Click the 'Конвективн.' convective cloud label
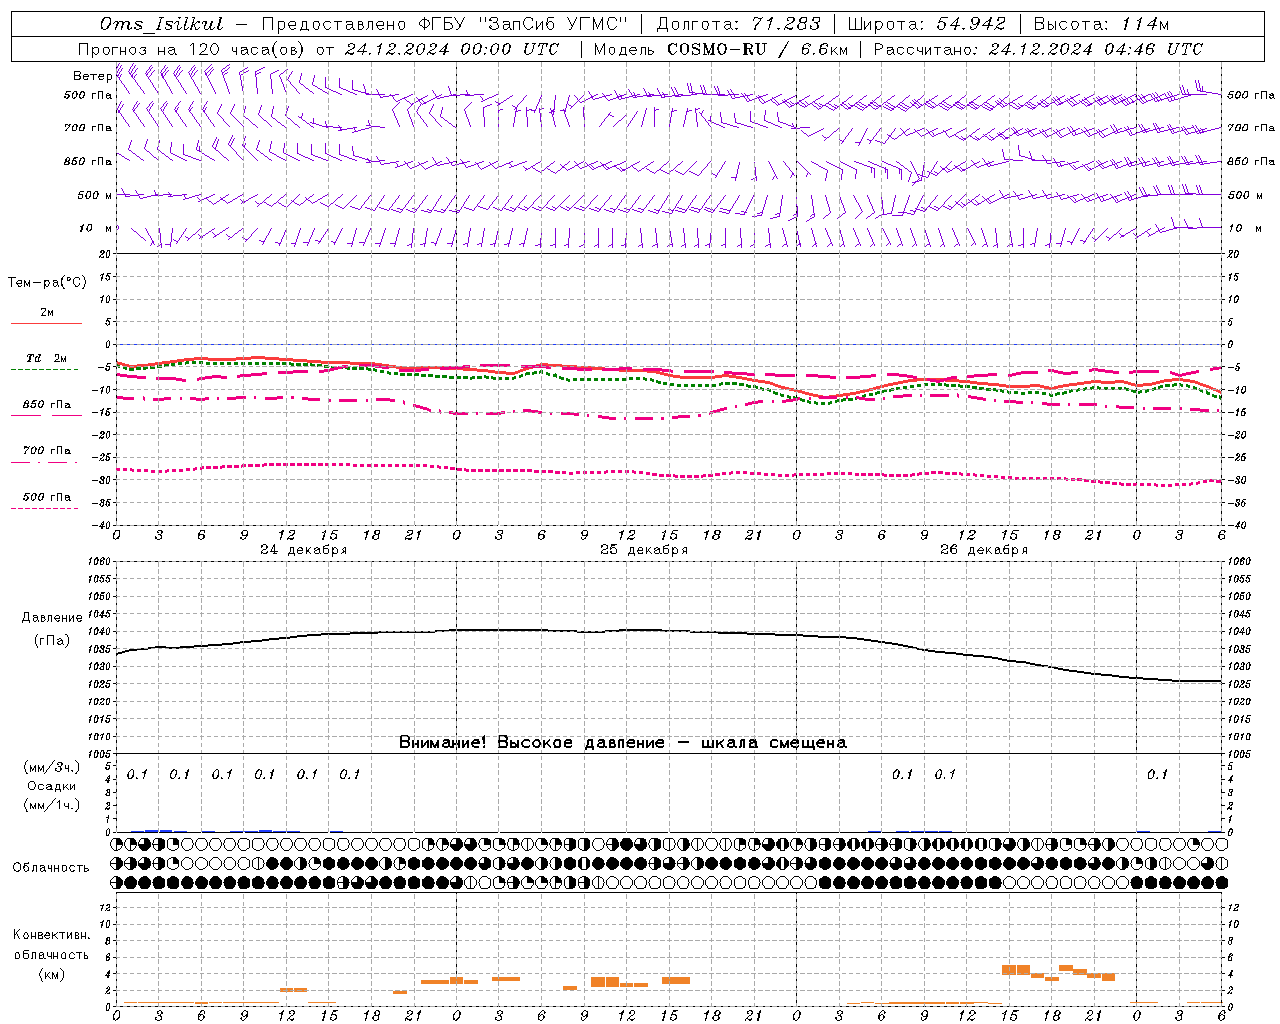Viewport: 1280px width, 1024px height. 51,935
